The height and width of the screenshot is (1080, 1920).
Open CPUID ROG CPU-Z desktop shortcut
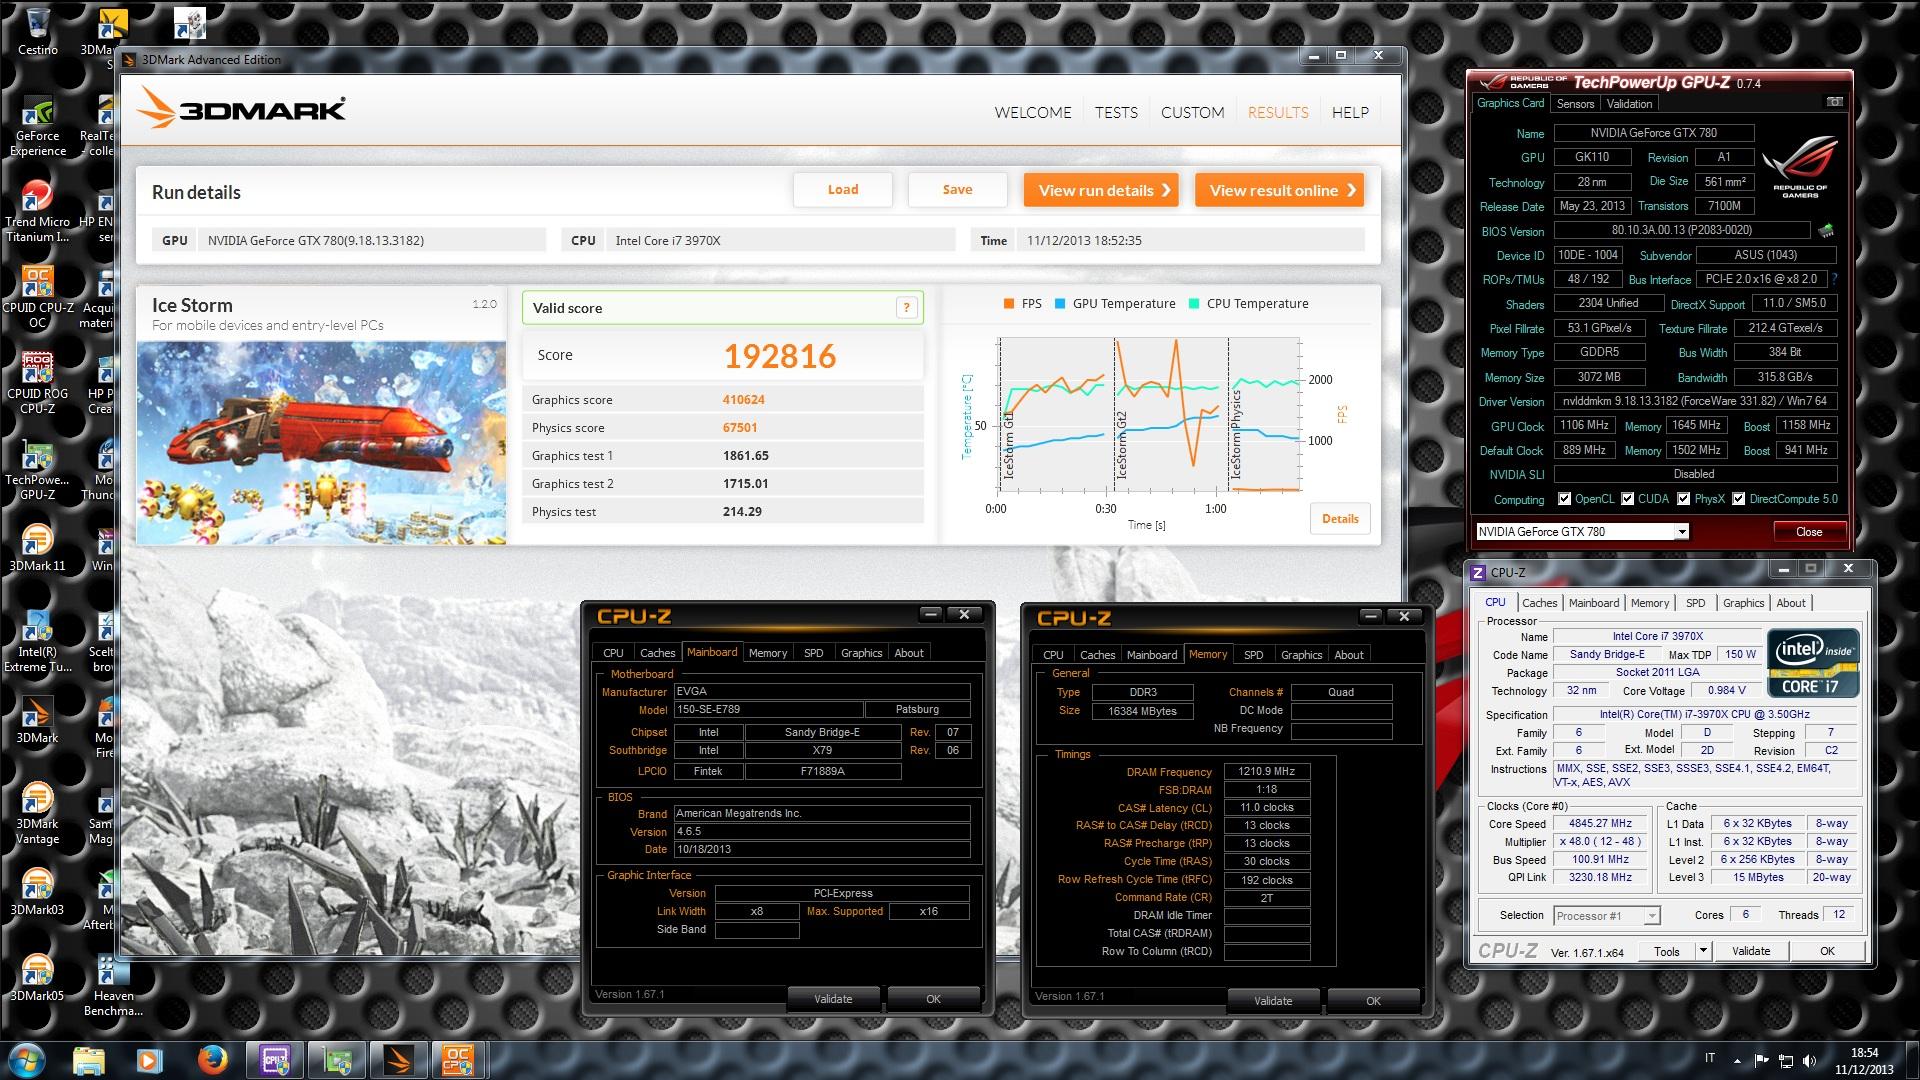[x=38, y=383]
